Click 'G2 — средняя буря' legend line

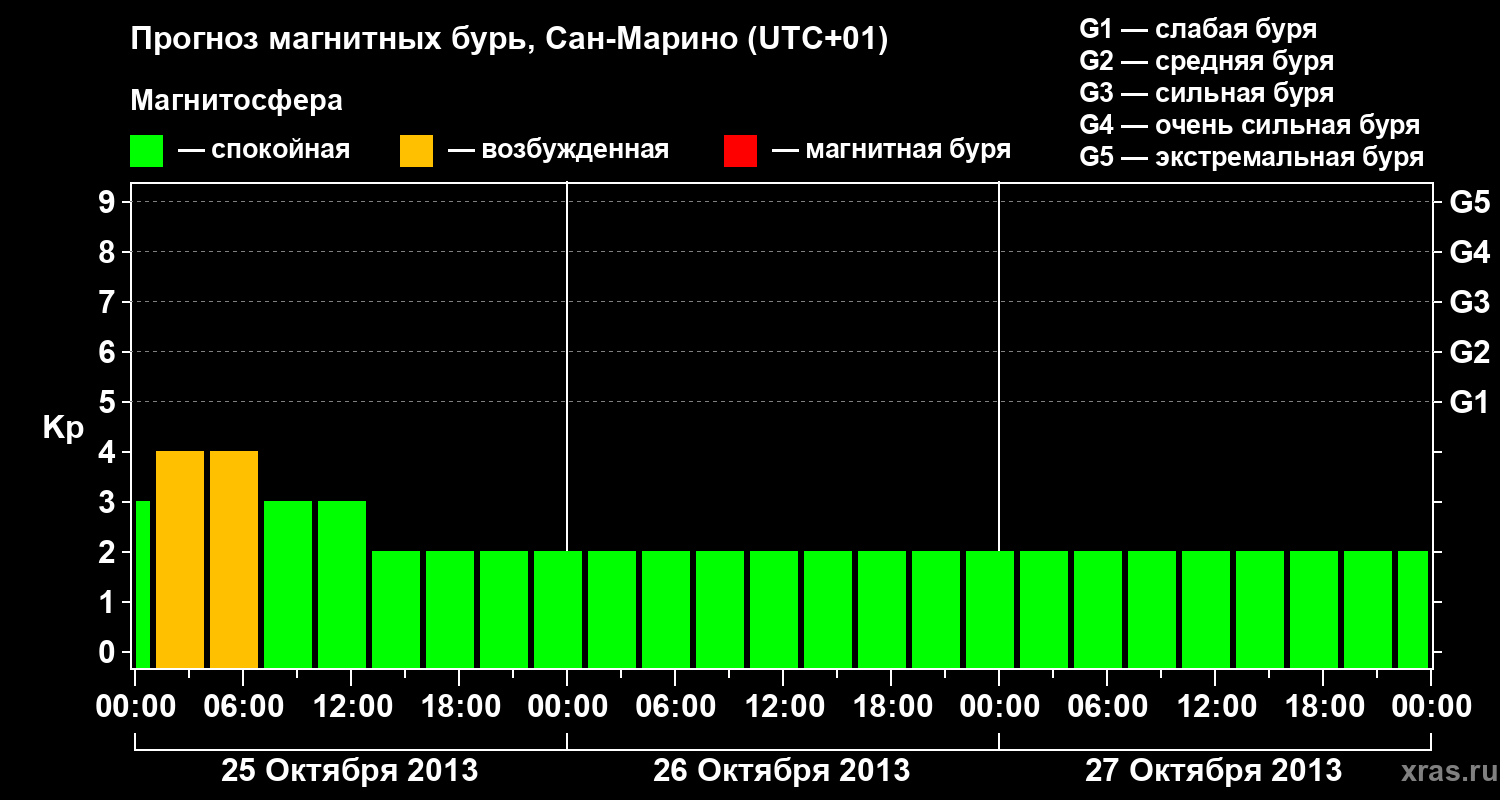(x=1207, y=61)
